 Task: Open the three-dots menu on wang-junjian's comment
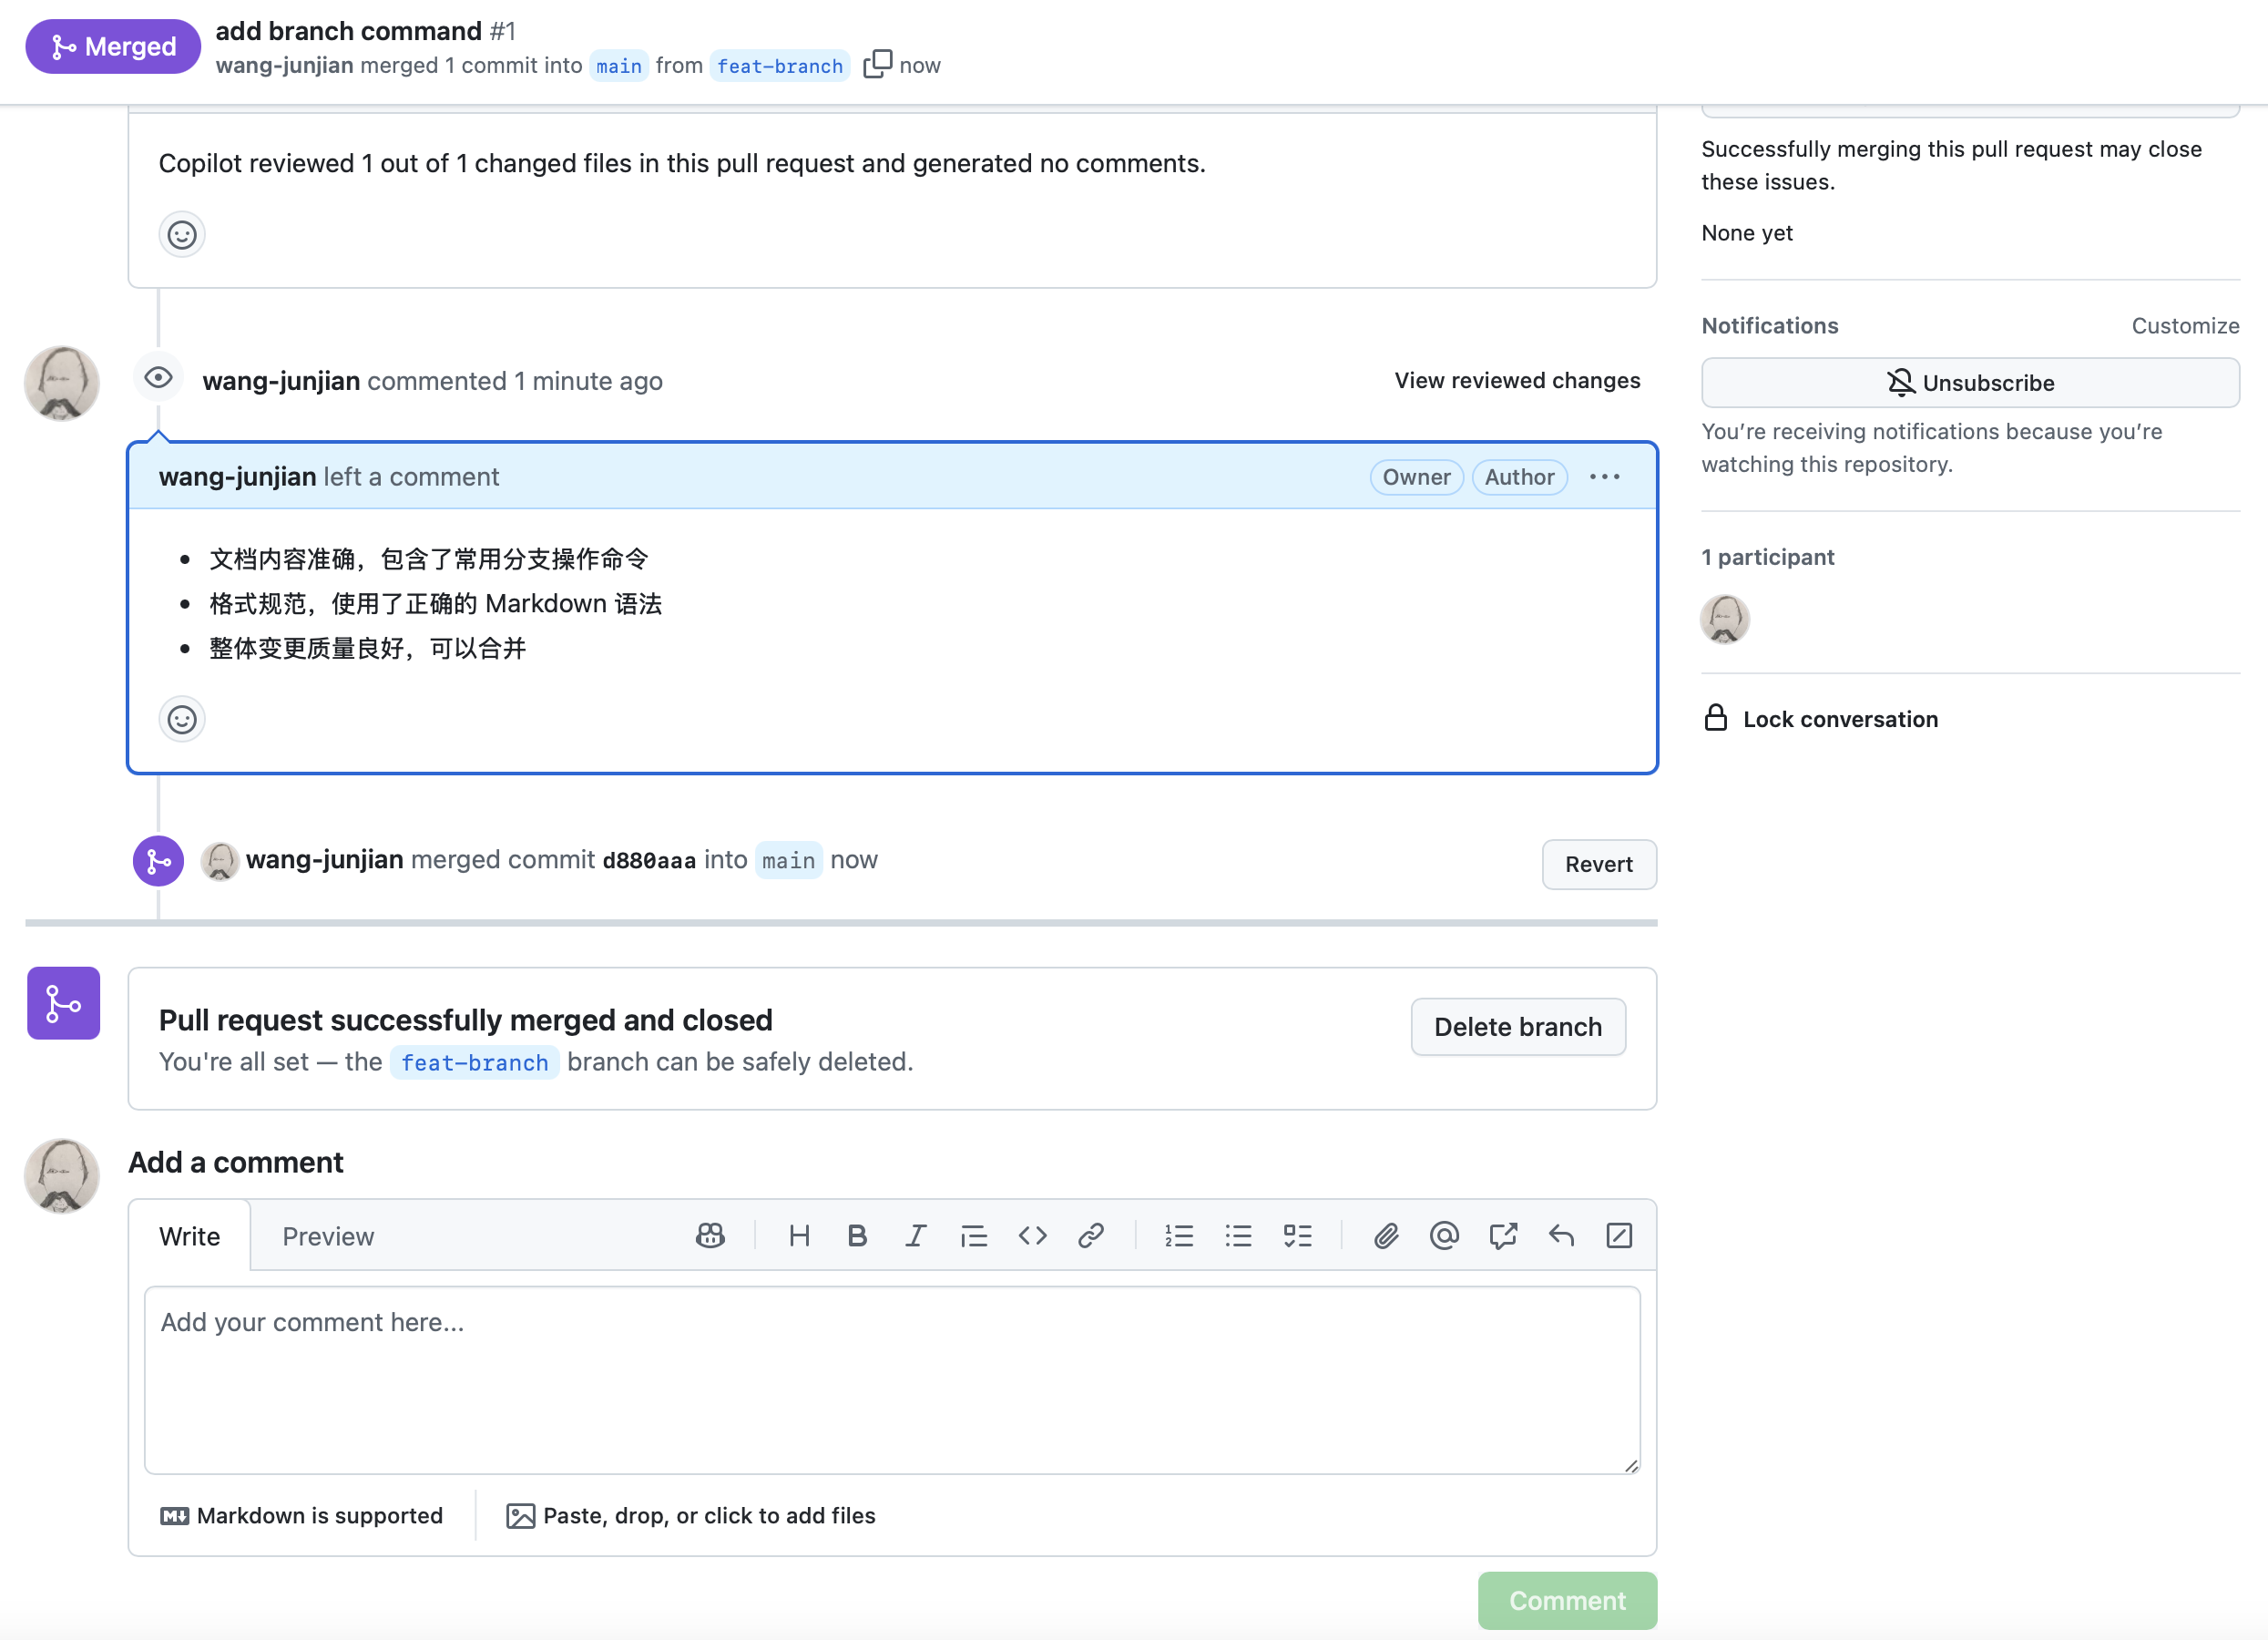[x=1604, y=477]
